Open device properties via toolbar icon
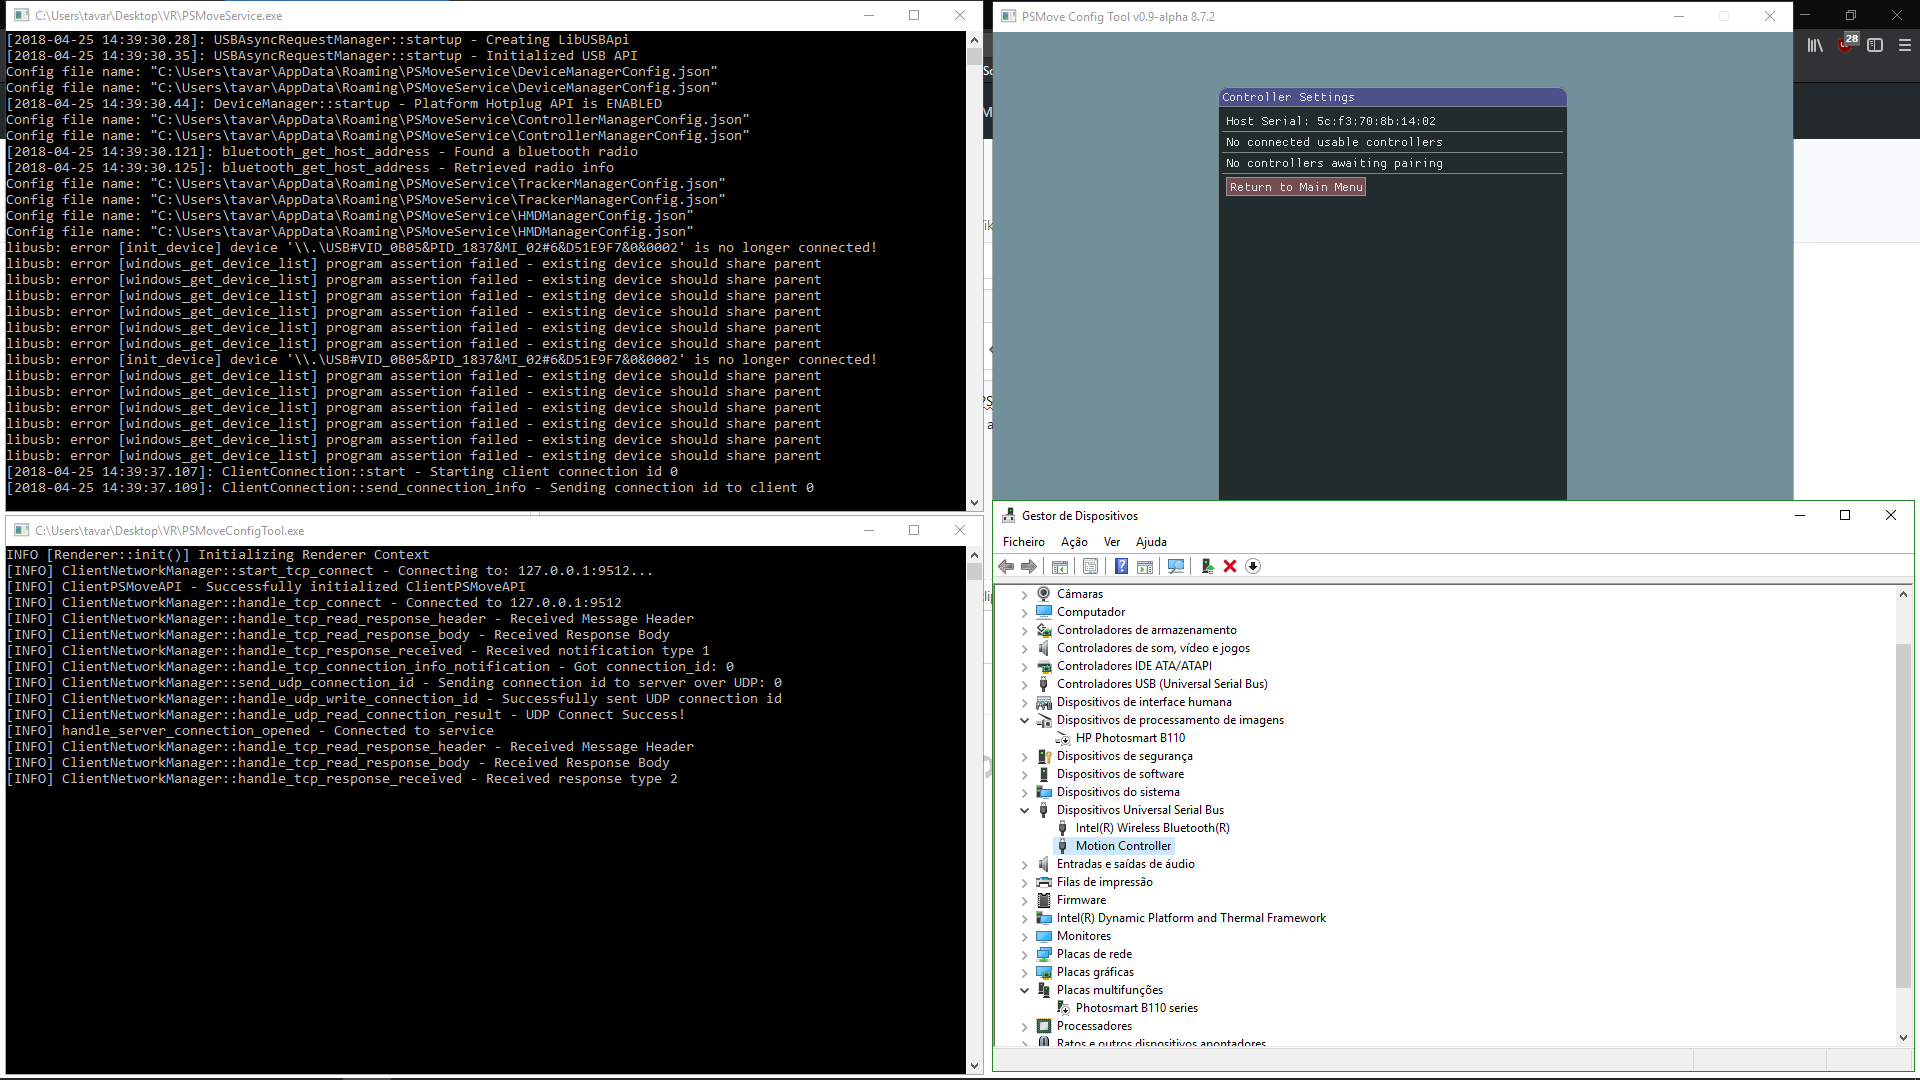This screenshot has width=1920, height=1080. tap(1090, 567)
